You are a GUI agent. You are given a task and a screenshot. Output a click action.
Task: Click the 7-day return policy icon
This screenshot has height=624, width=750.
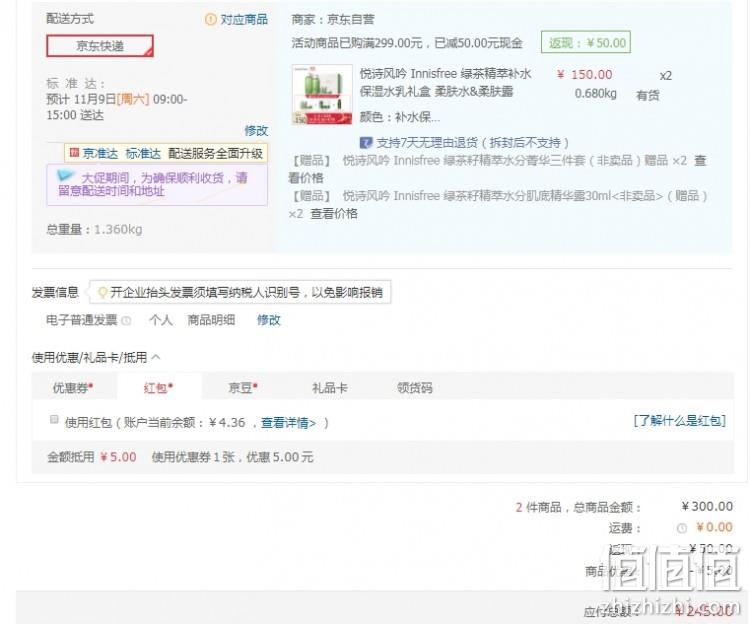(365, 142)
